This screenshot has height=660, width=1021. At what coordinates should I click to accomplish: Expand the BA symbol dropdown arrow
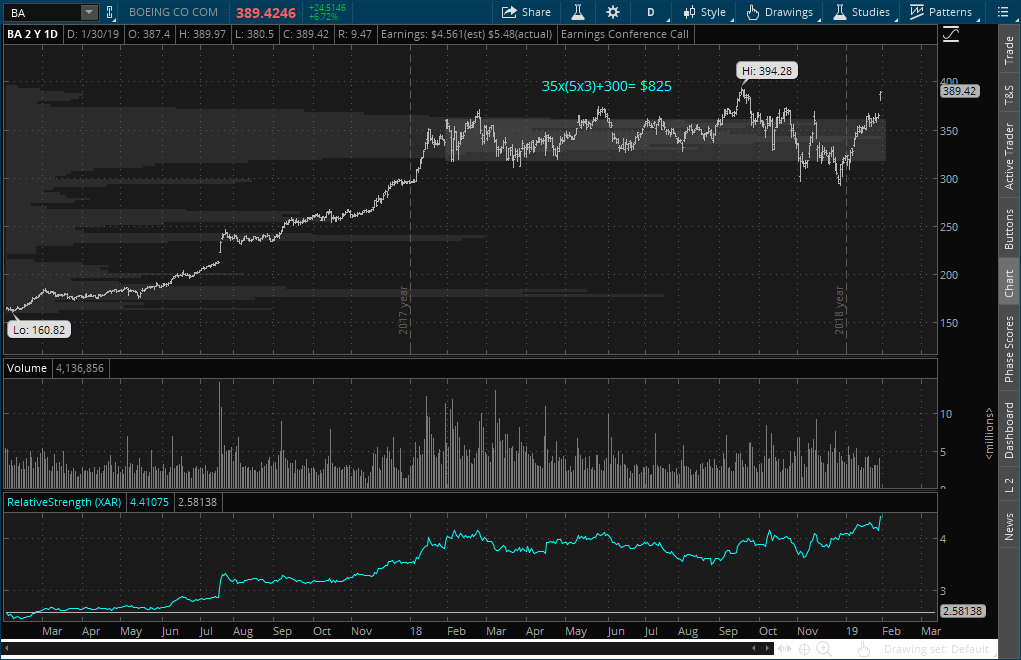coord(89,12)
